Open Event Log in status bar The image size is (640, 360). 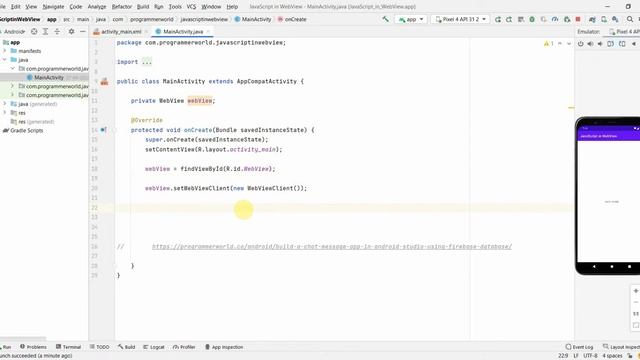point(579,347)
